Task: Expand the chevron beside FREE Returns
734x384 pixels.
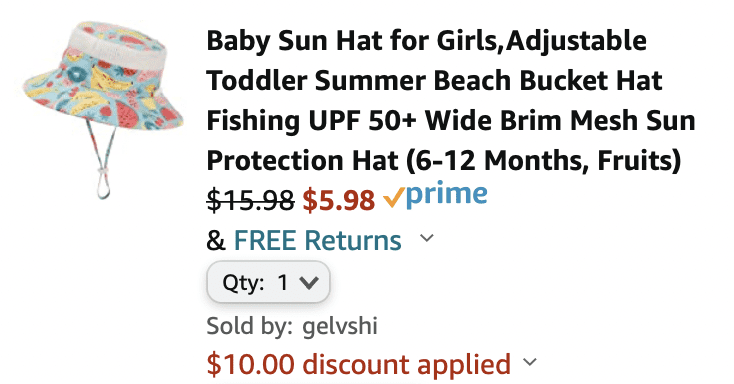Action: pos(427,238)
